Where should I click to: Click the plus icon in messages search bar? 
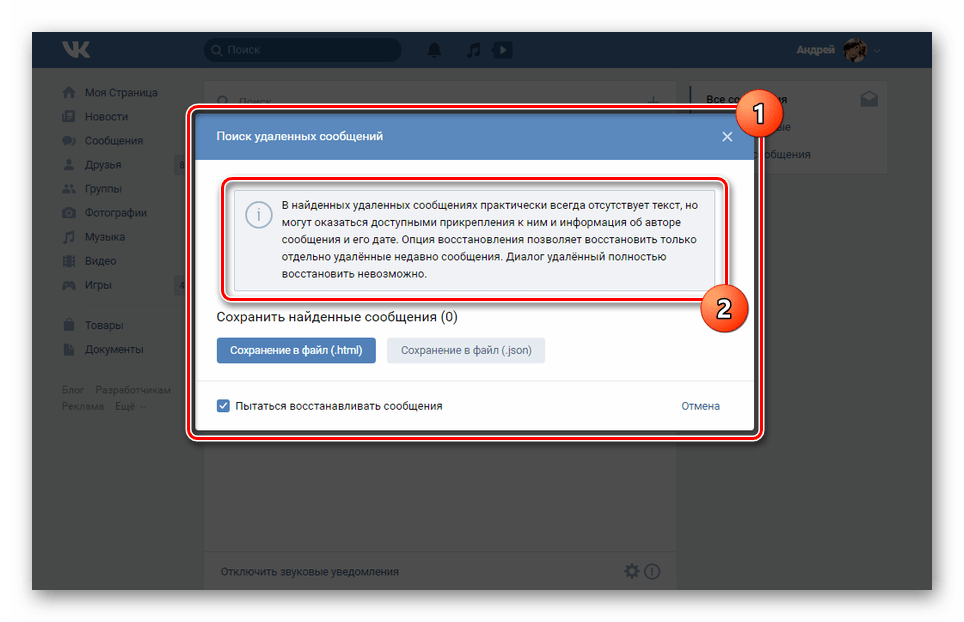pyautogui.click(x=653, y=100)
